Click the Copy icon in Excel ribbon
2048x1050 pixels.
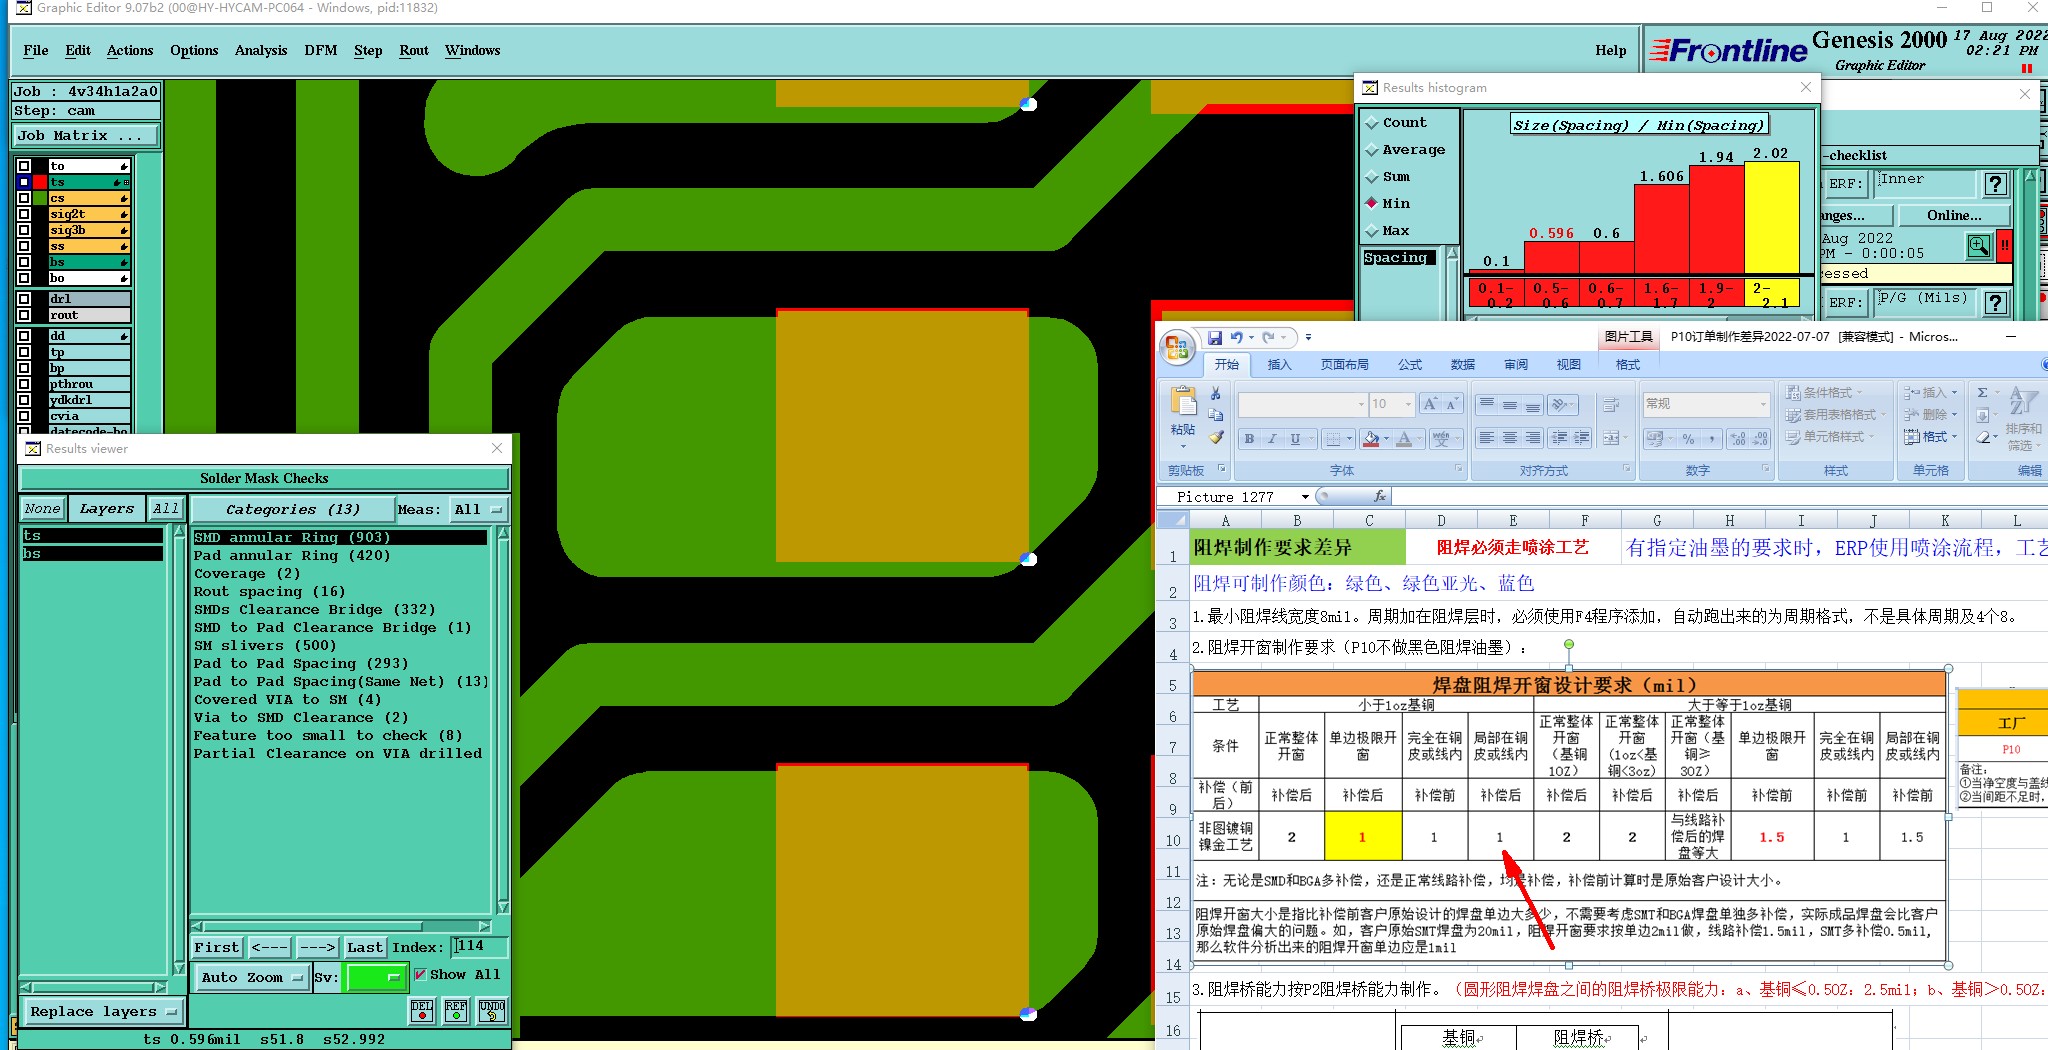(1215, 415)
